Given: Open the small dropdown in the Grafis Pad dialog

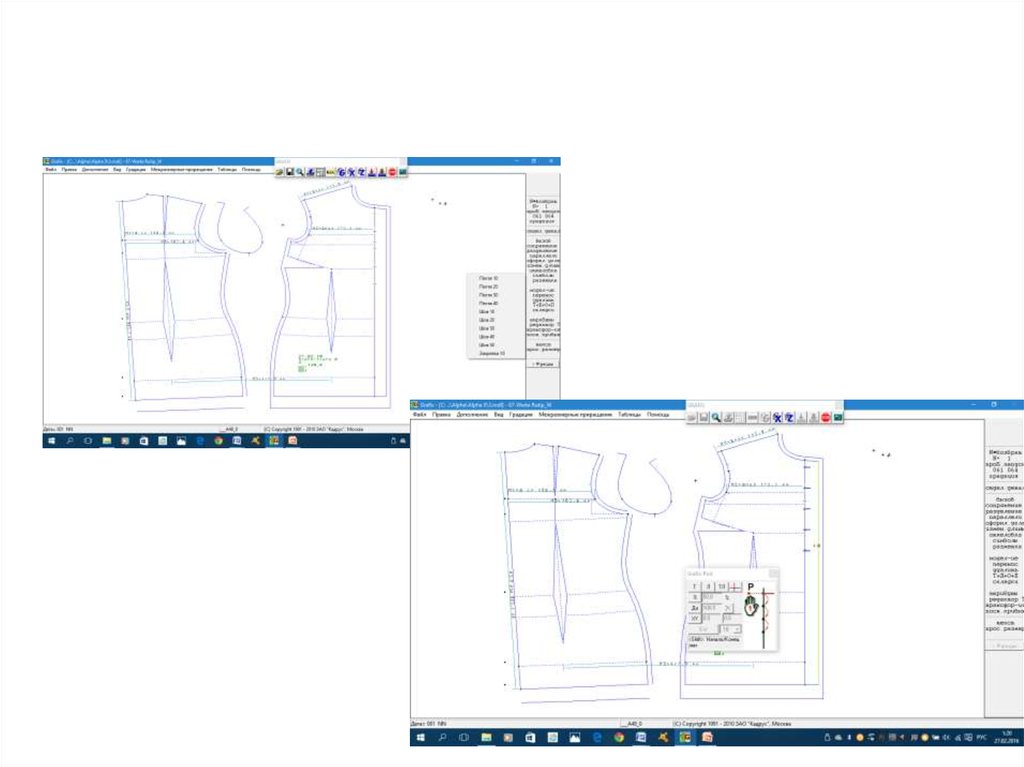Looking at the screenshot, I should coord(731,629).
